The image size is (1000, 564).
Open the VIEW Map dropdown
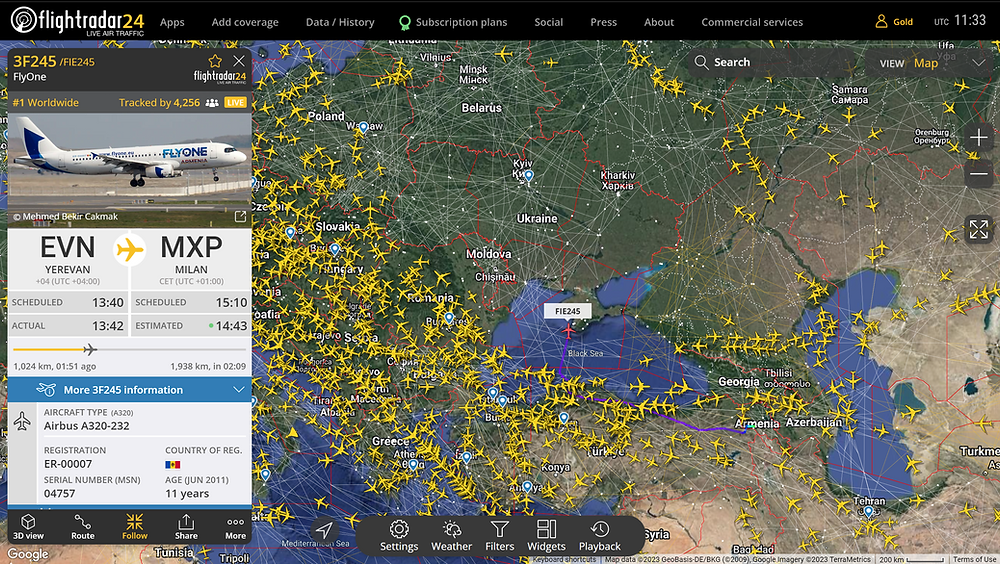tap(932, 63)
